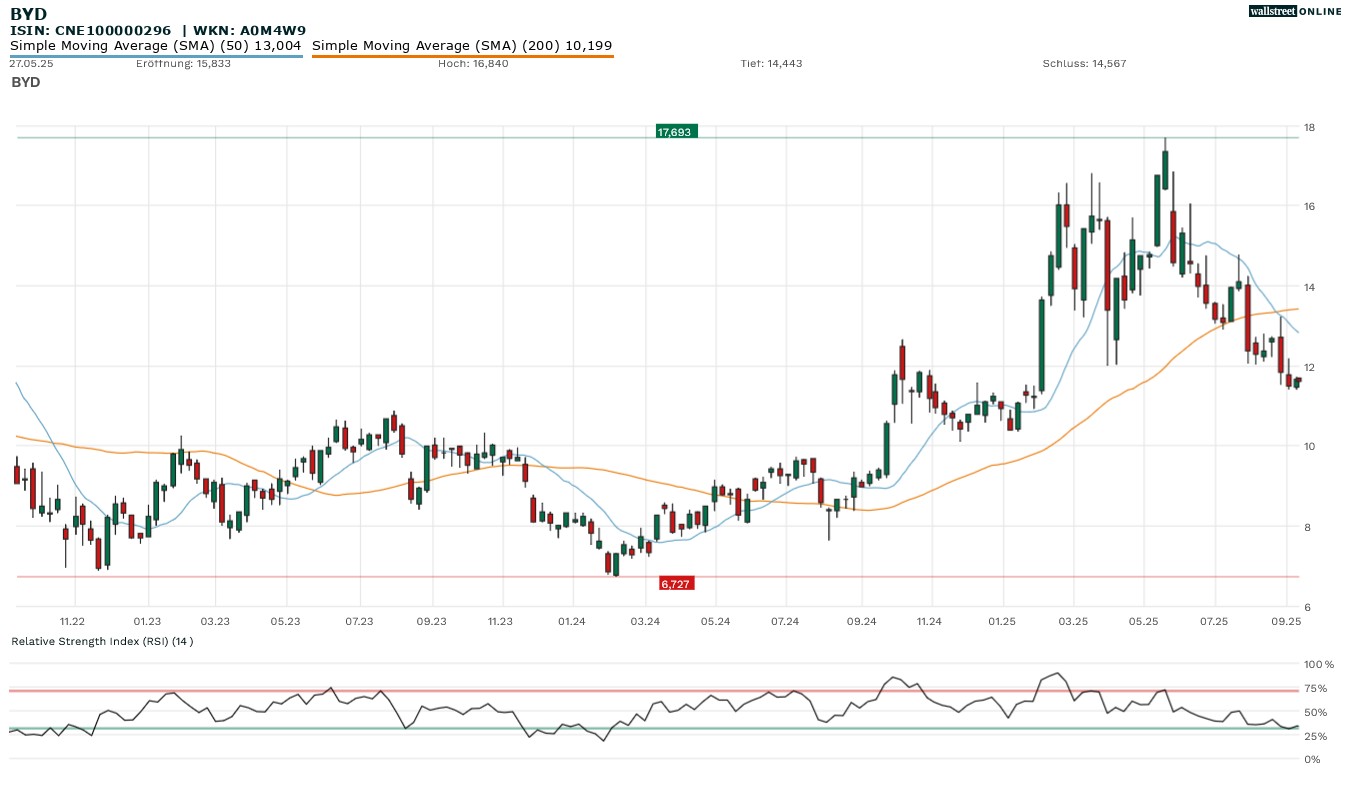Click the BYD title heading

coord(28,14)
